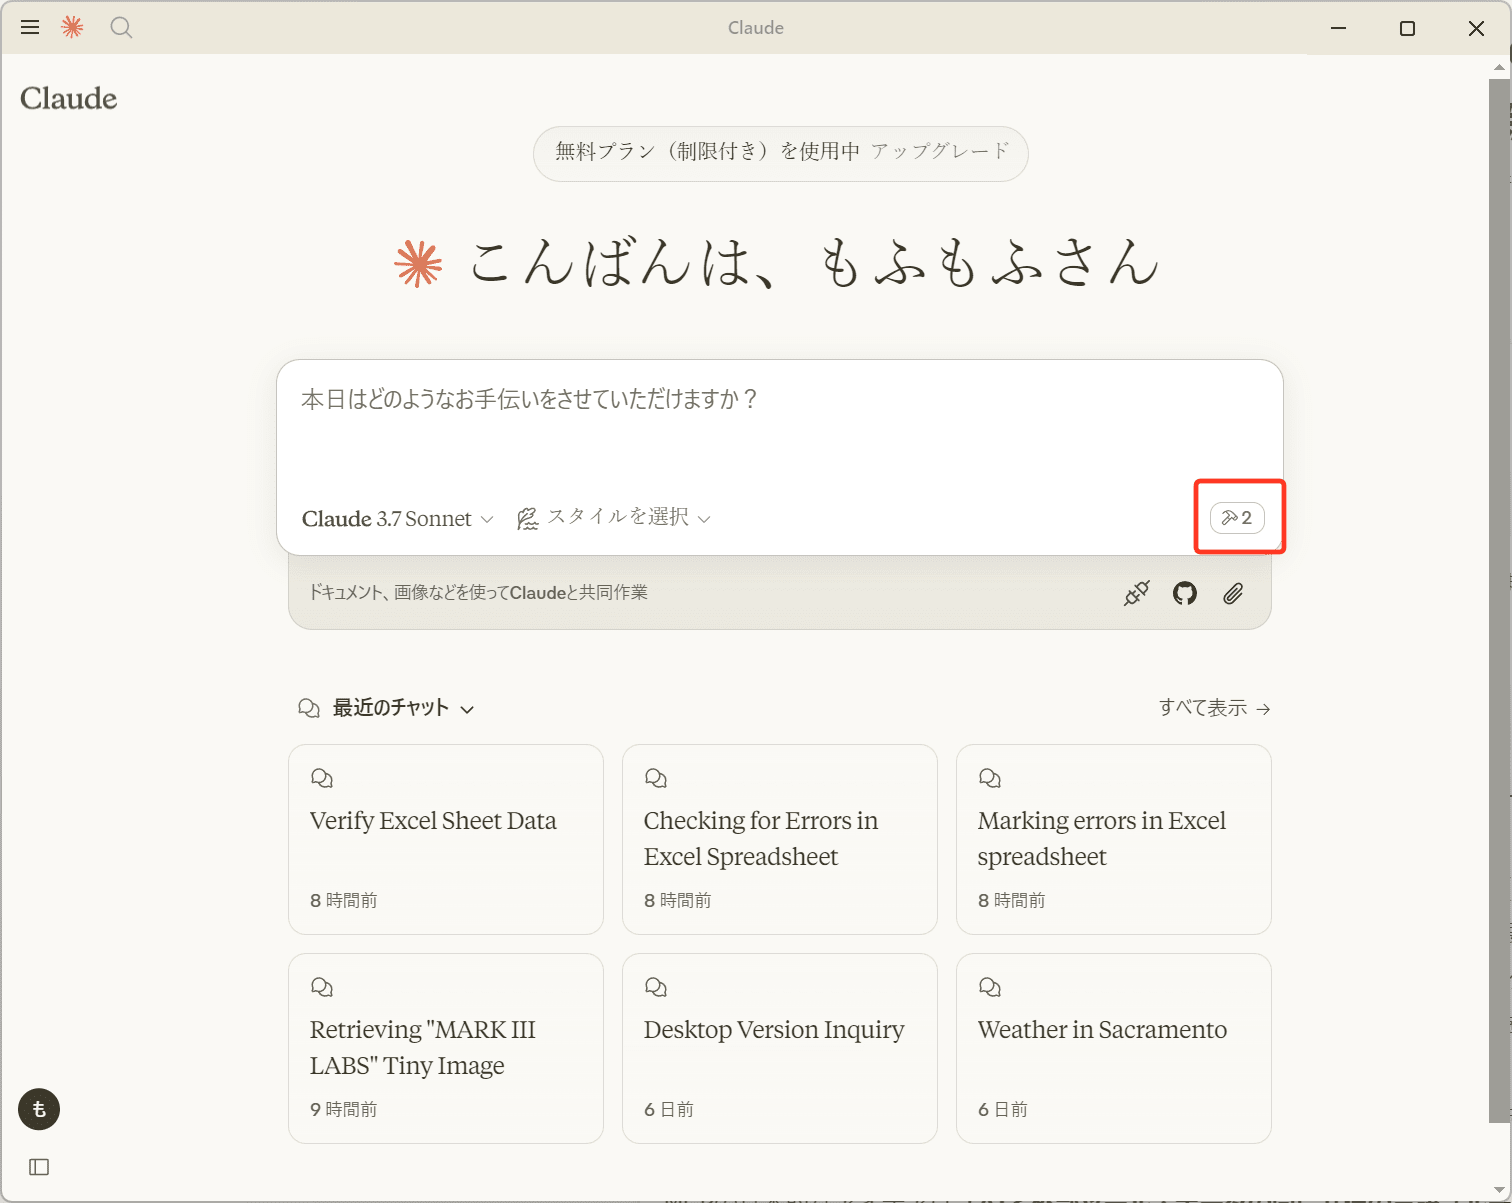Open profile menu via avatar も
Screen dimensions: 1512x1203
click(38, 1109)
